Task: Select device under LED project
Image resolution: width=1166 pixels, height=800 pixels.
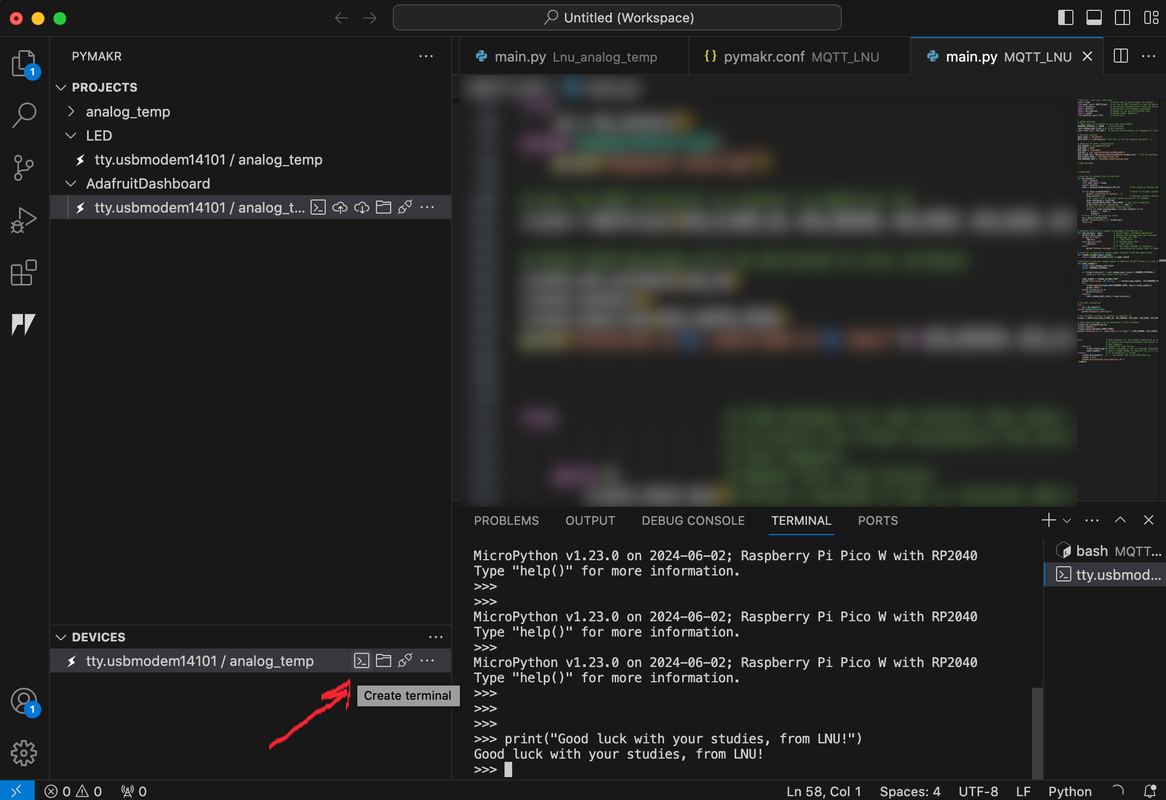Action: pyautogui.click(x=251, y=159)
